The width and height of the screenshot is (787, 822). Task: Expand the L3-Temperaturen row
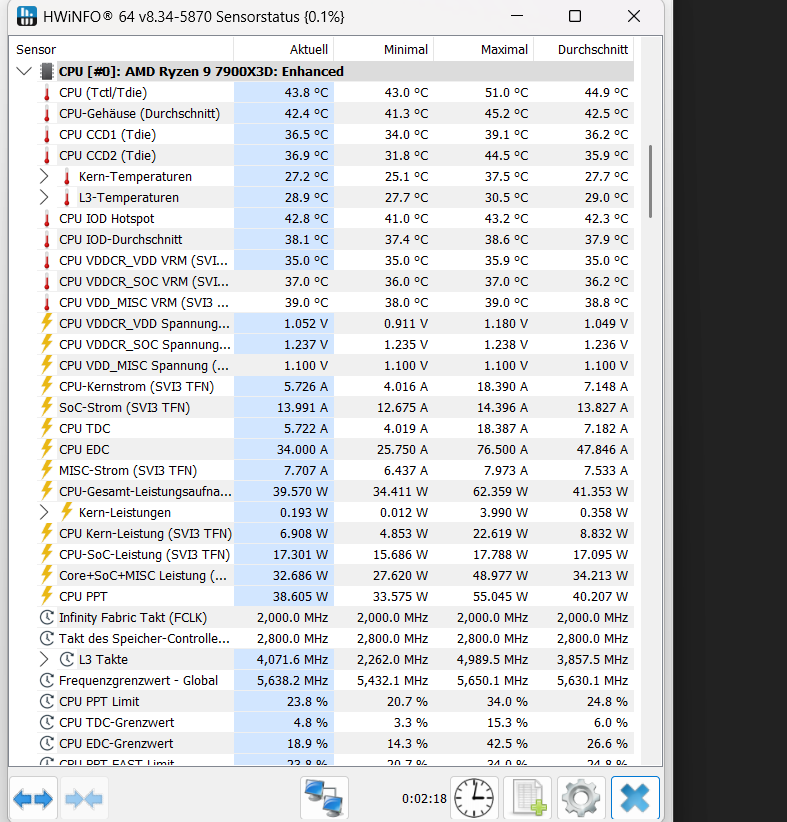pyautogui.click(x=44, y=198)
